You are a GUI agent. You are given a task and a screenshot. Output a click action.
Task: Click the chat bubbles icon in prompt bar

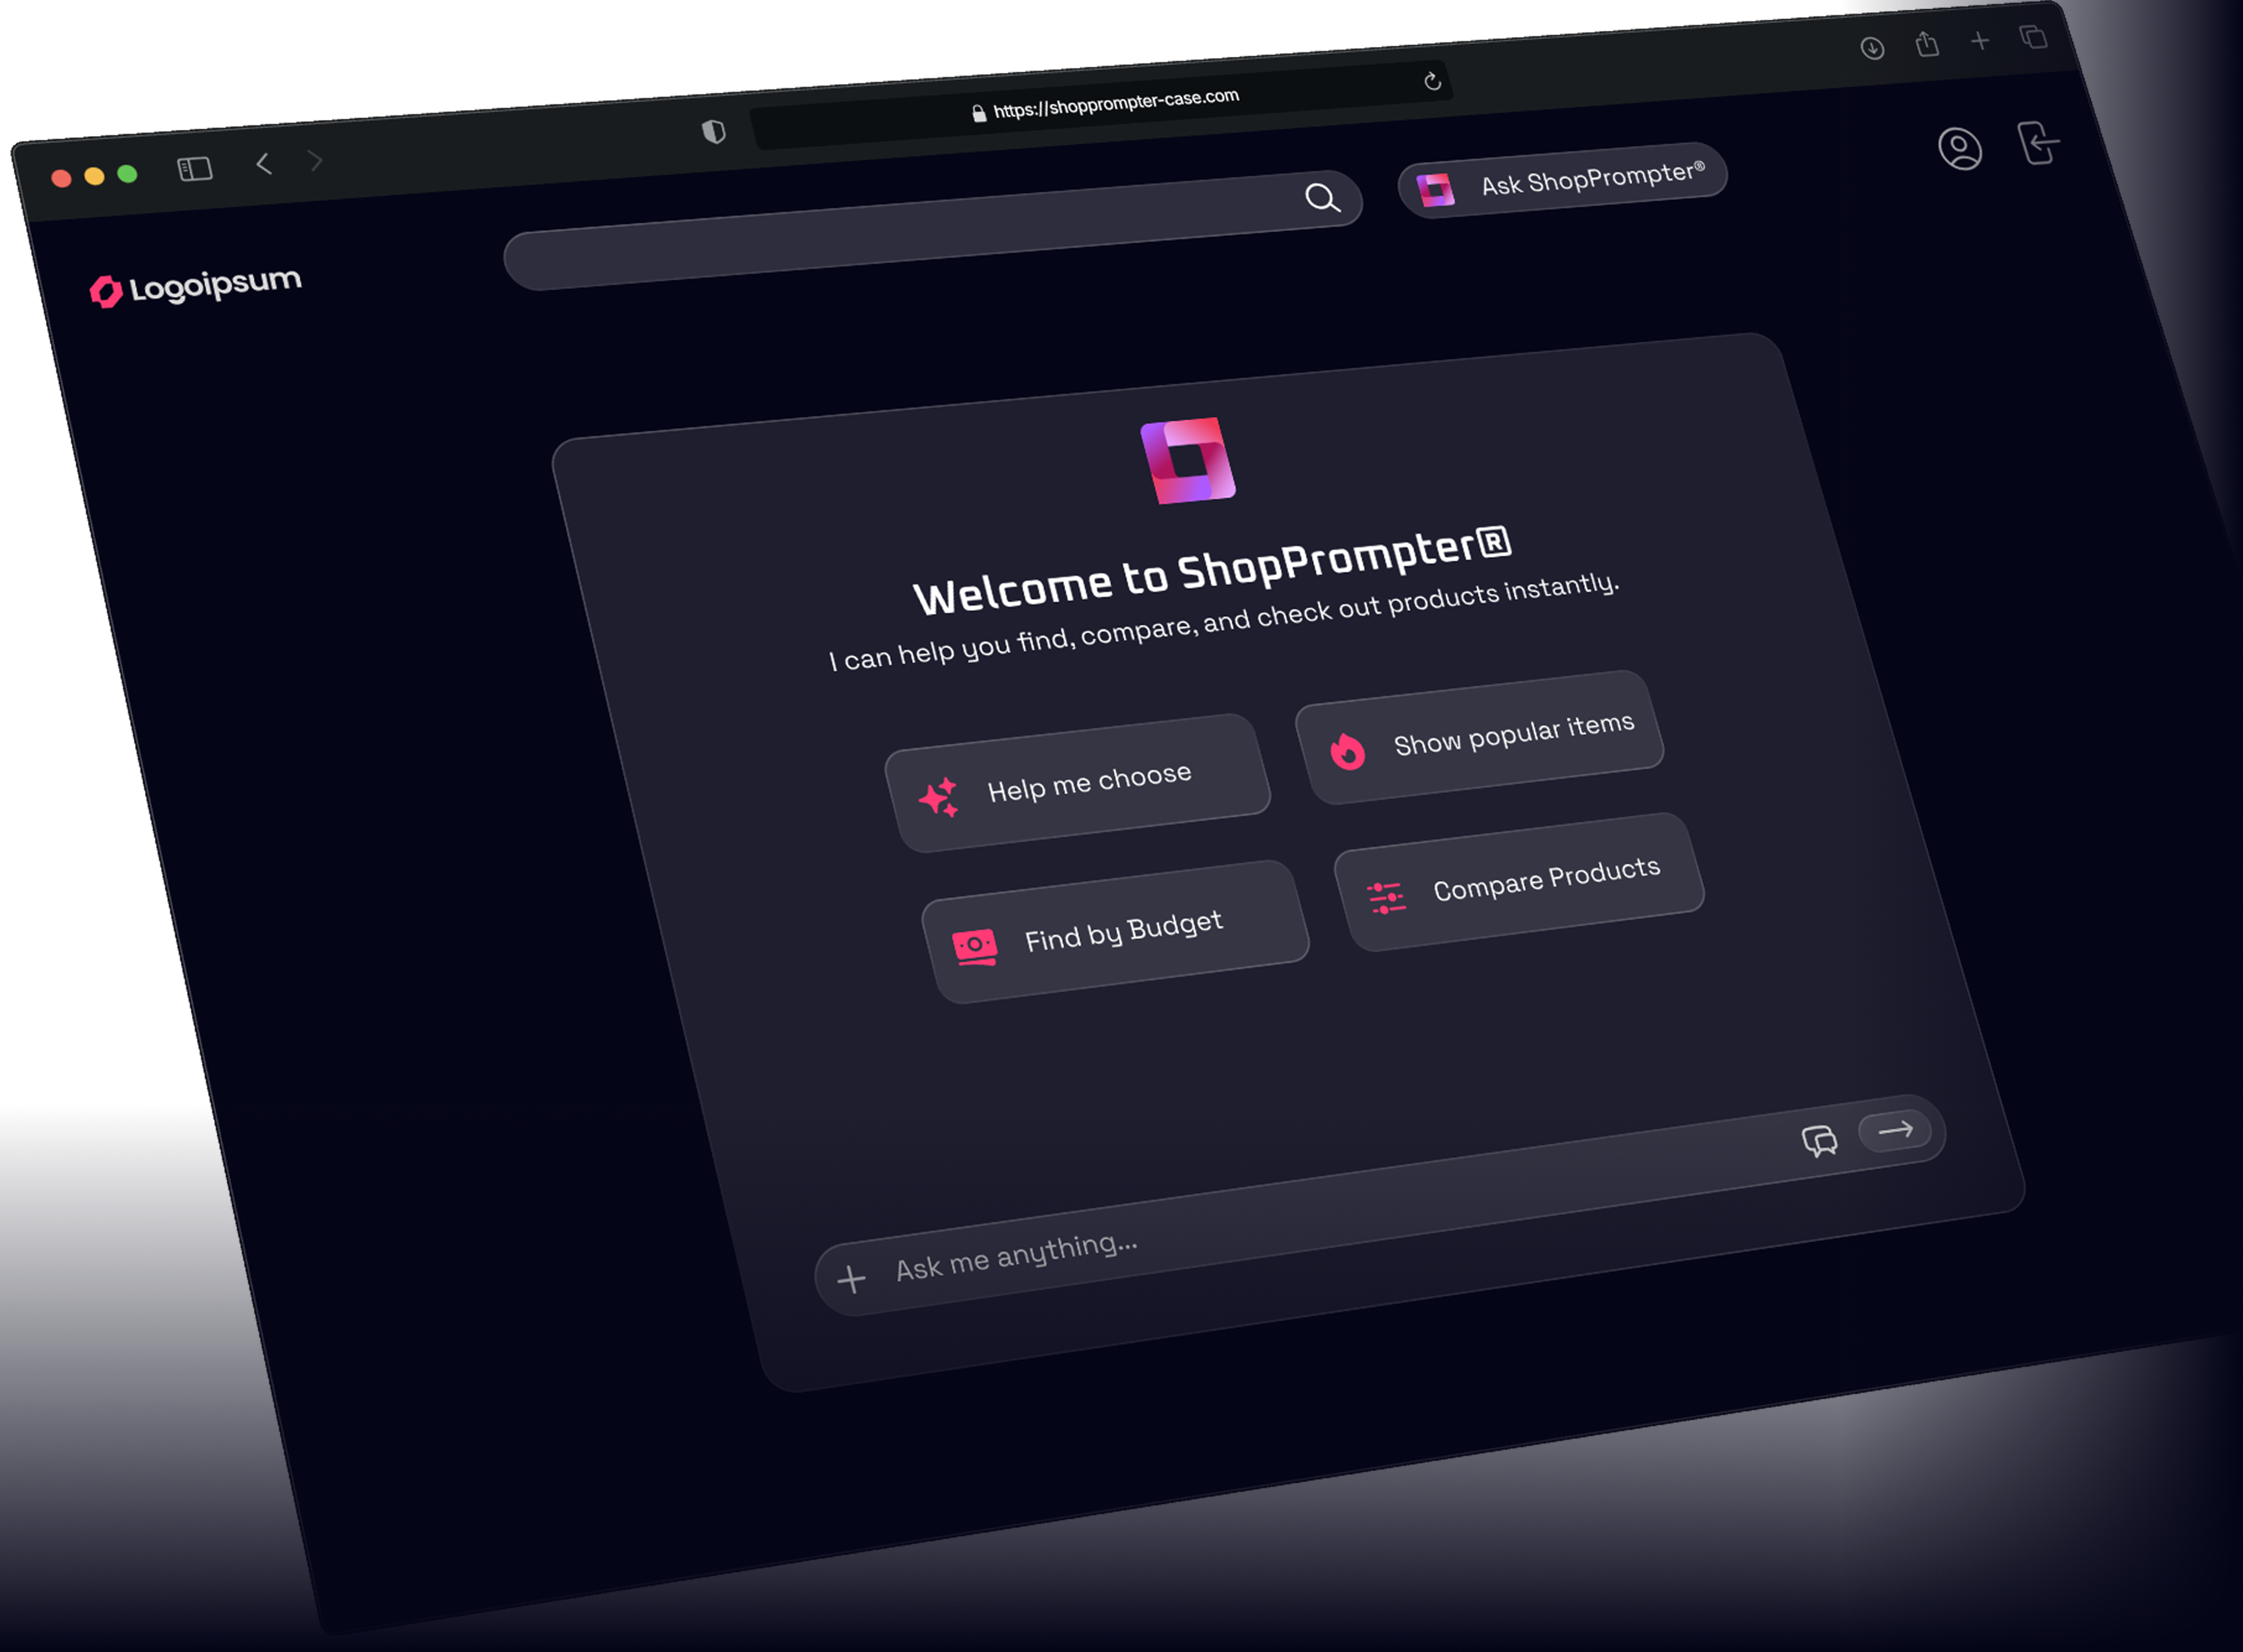coord(1819,1140)
